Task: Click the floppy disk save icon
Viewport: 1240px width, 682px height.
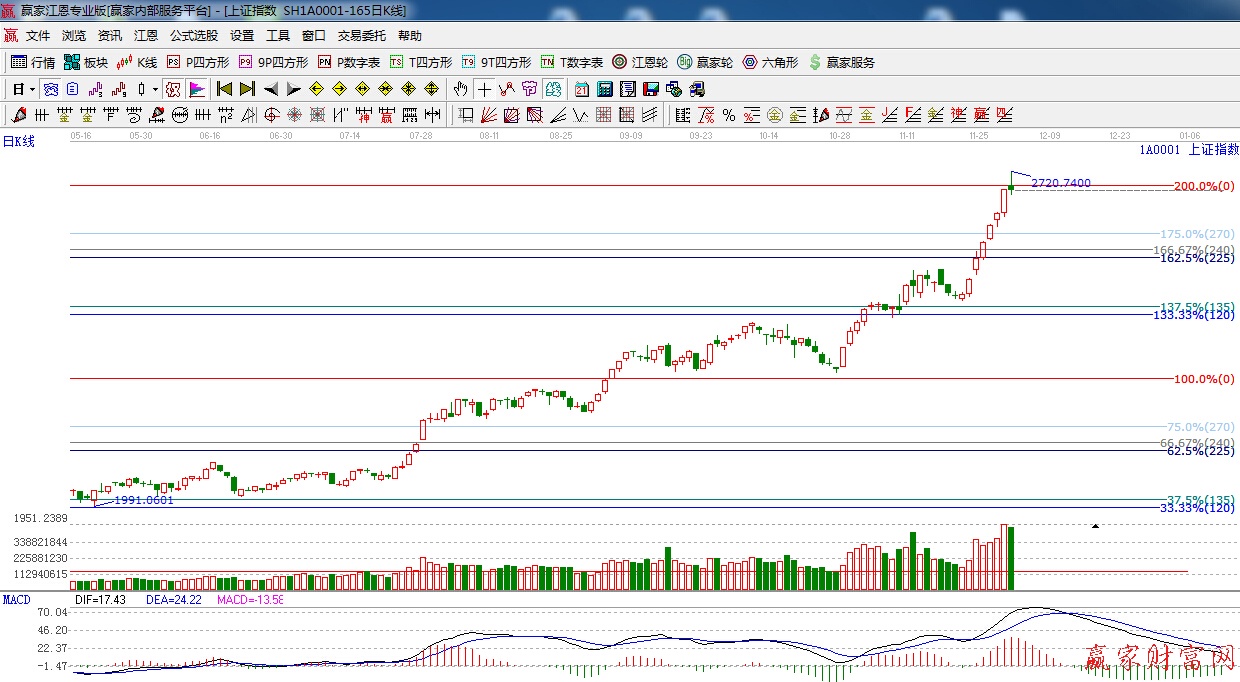Action: 651,89
